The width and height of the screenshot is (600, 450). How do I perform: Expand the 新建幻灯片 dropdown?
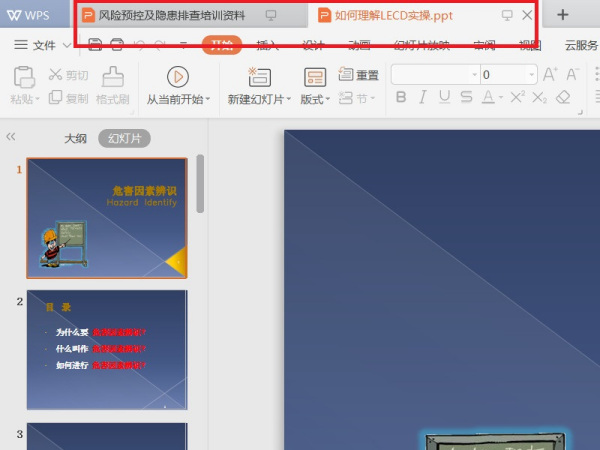(289, 99)
